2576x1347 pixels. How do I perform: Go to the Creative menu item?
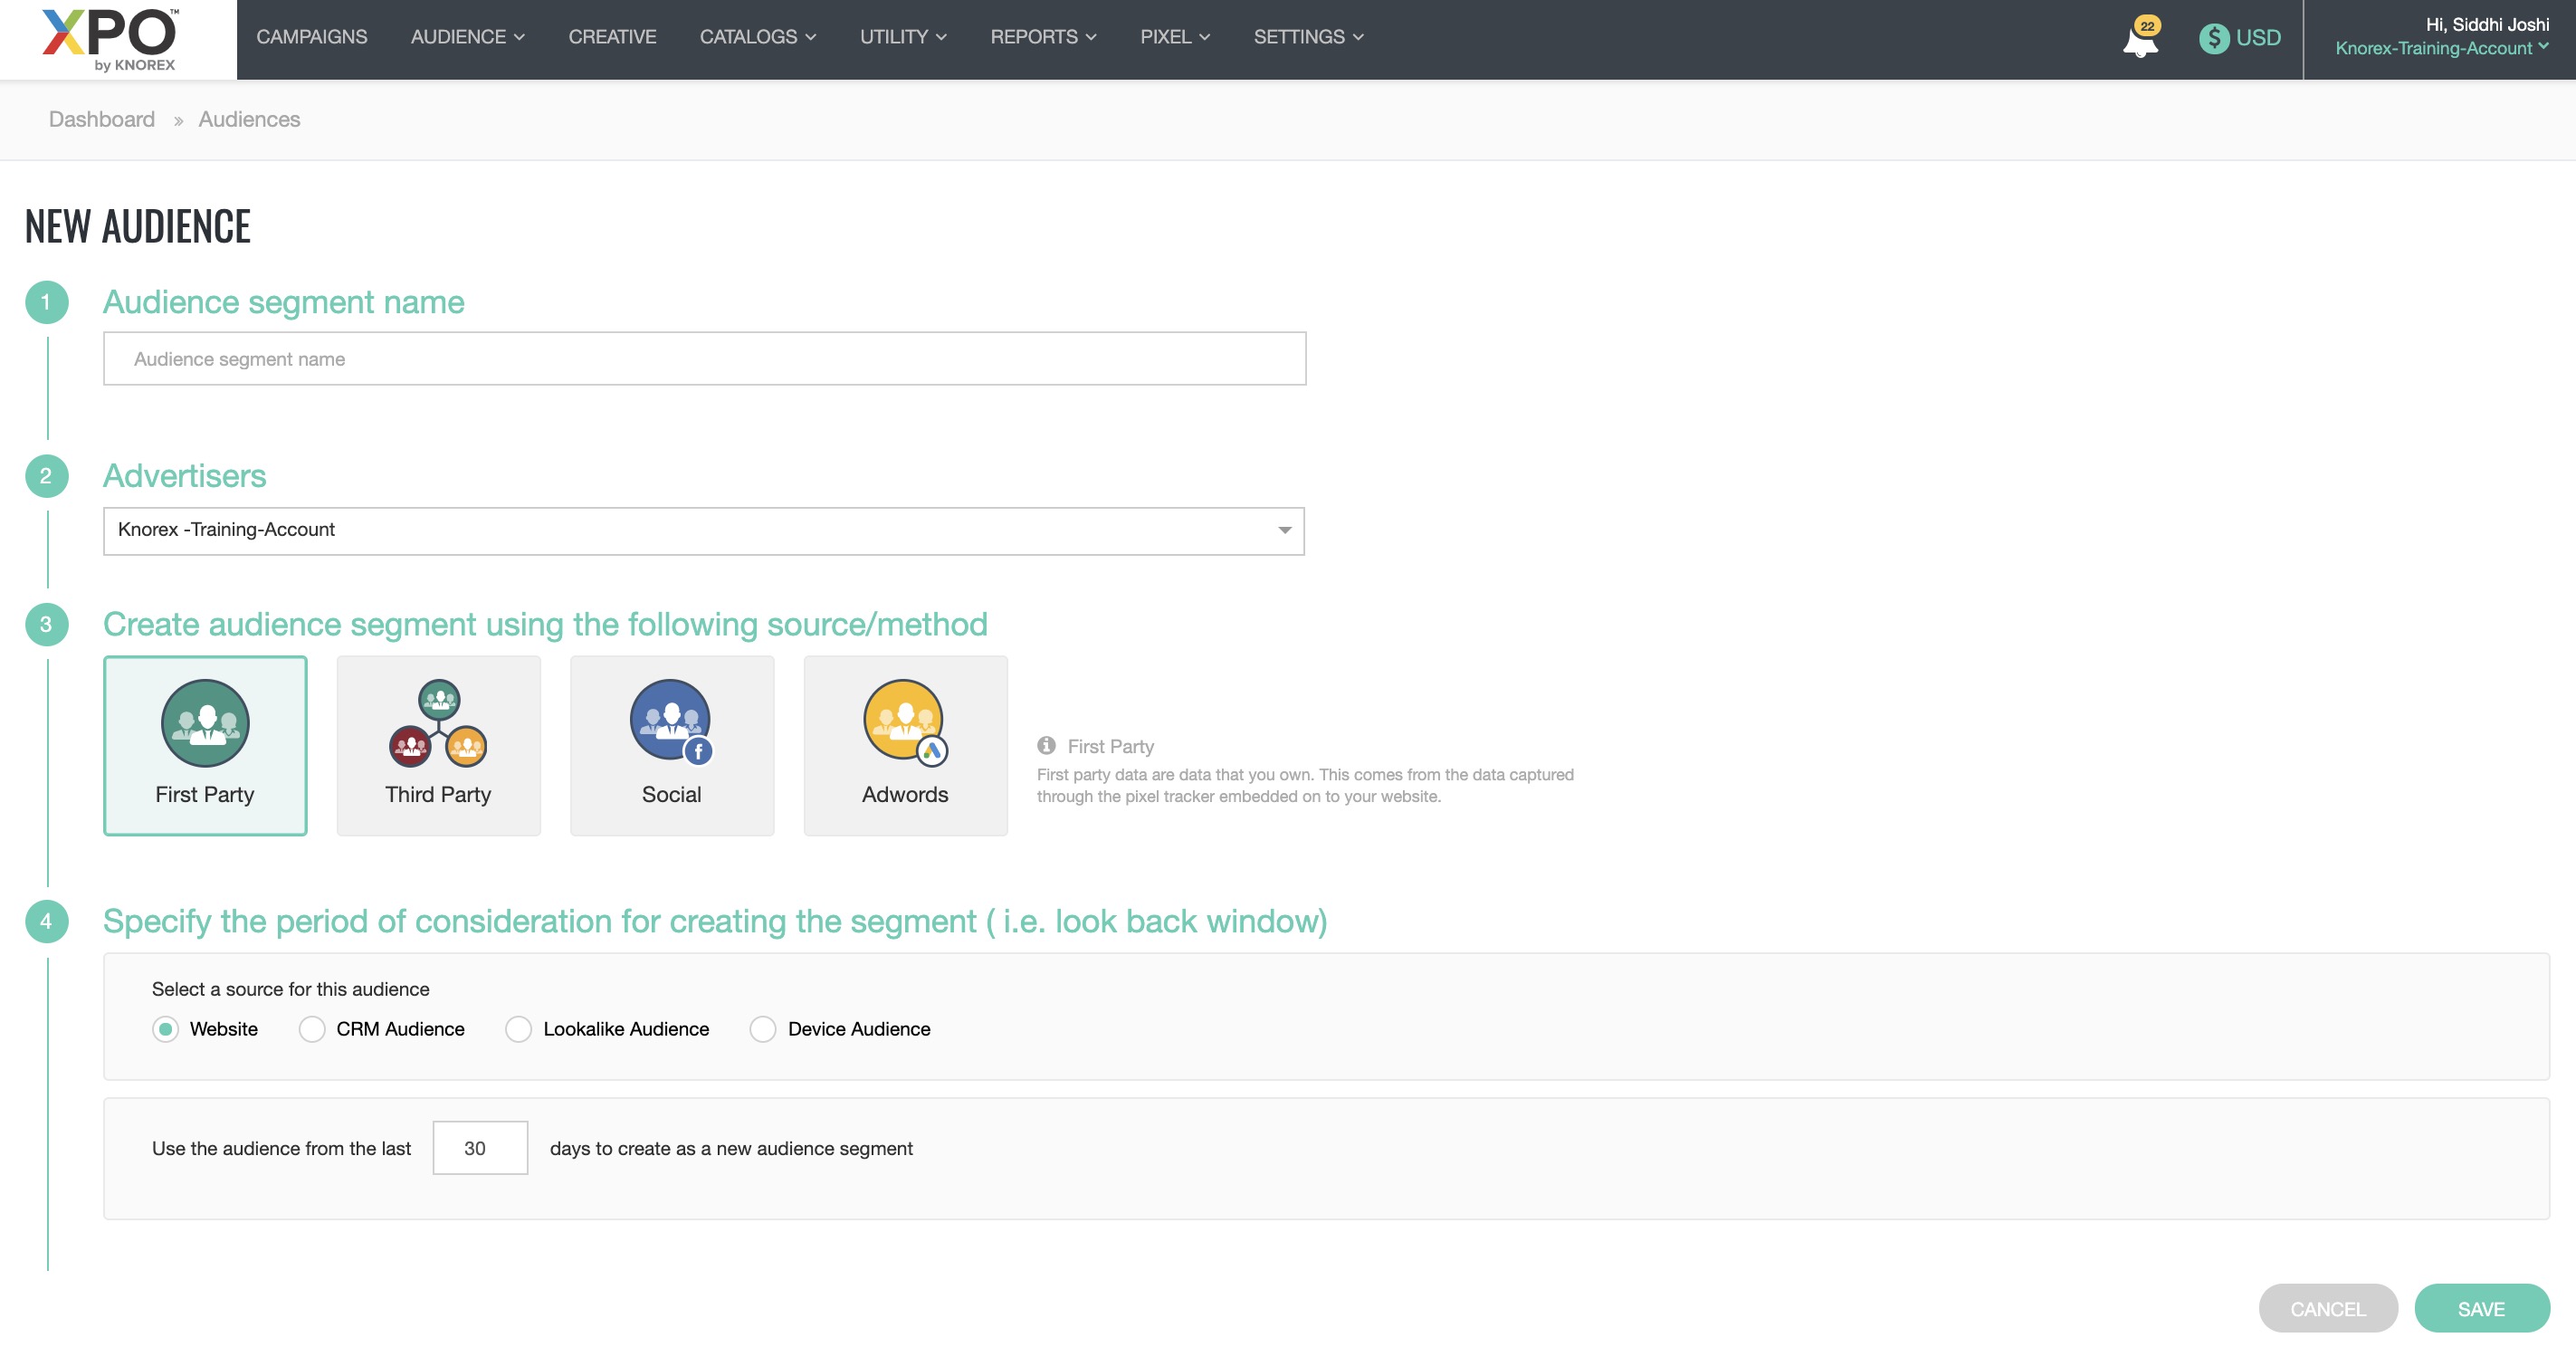click(612, 37)
